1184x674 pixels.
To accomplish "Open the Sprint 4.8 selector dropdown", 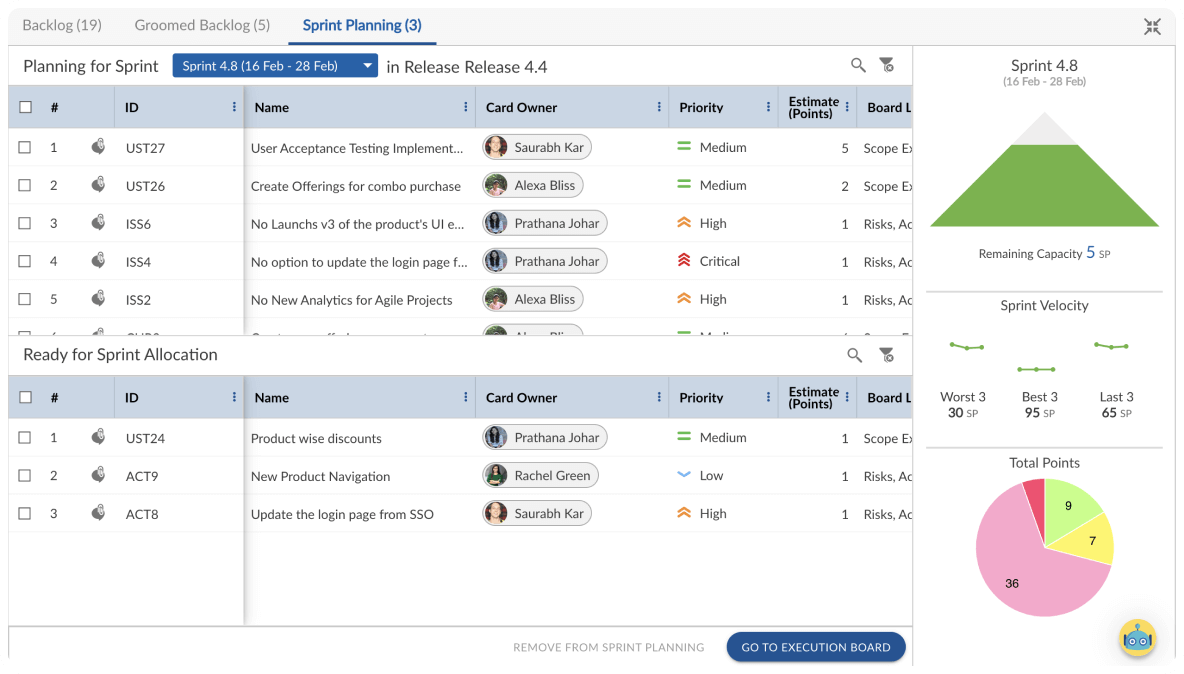I will (x=275, y=66).
